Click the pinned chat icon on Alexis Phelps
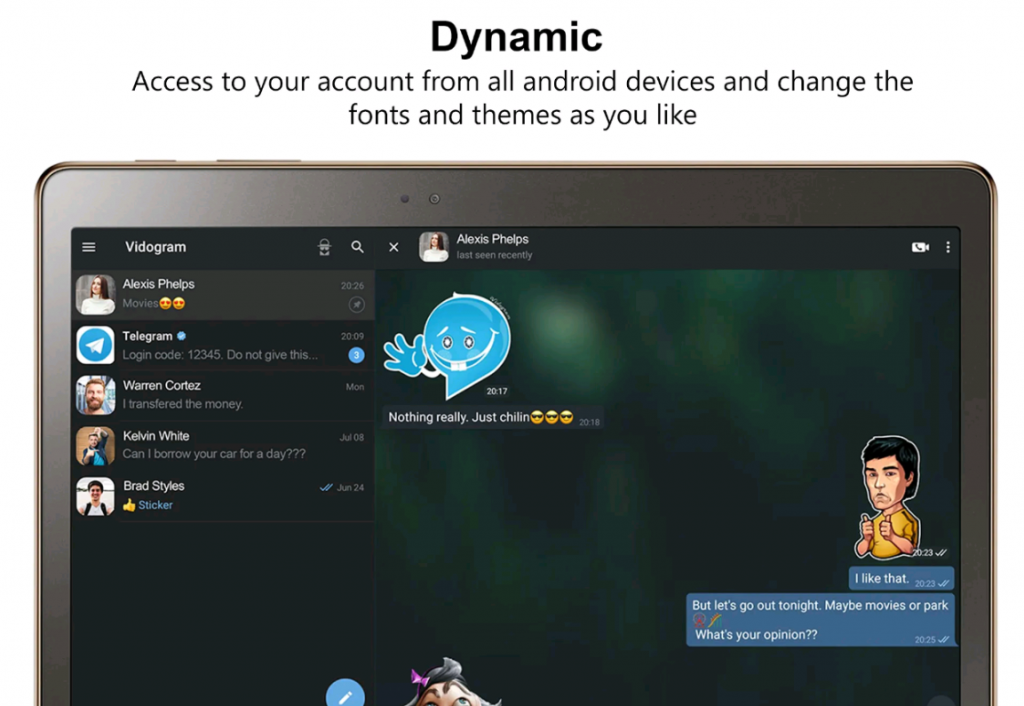 point(356,304)
